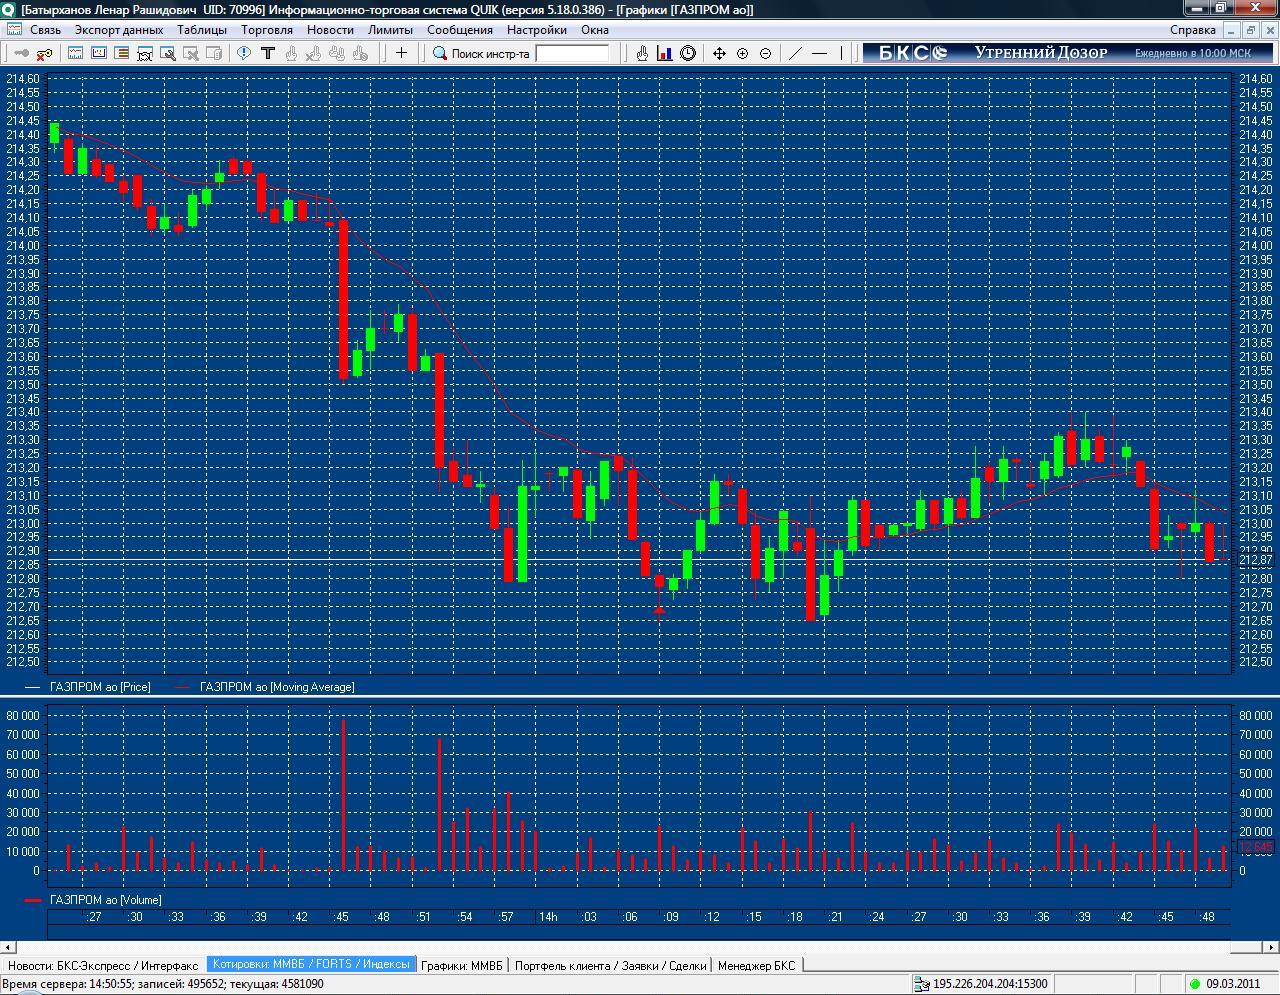The width and height of the screenshot is (1280, 995).
Task: Switch to Котировки: ММВБ / FORTS / Индексы tab
Action: point(311,965)
